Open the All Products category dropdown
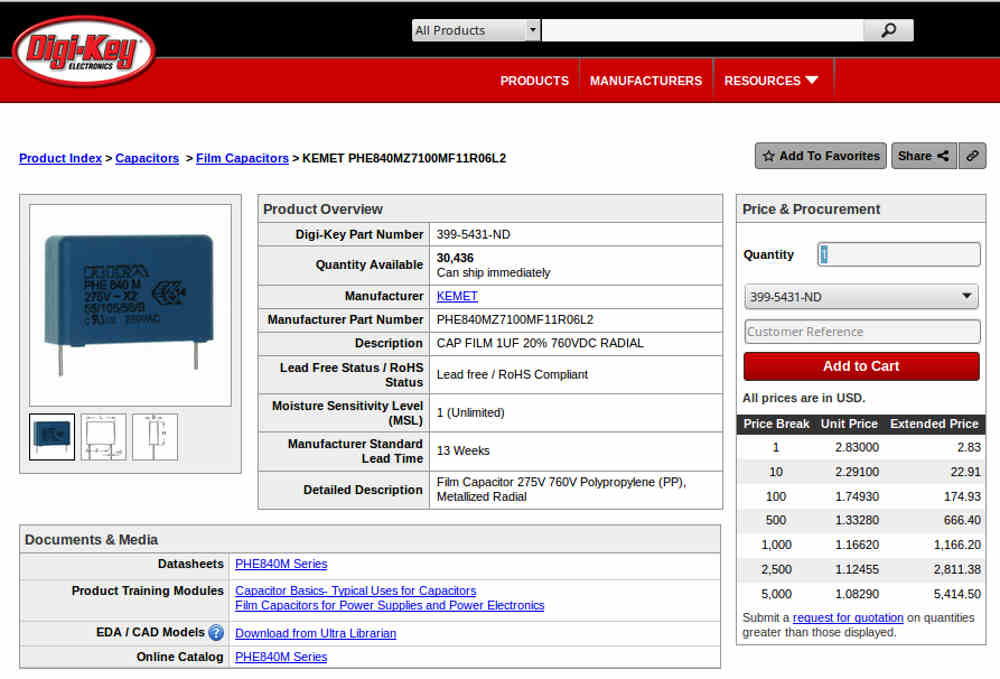Screen dimensions: 1000x679 tap(476, 30)
